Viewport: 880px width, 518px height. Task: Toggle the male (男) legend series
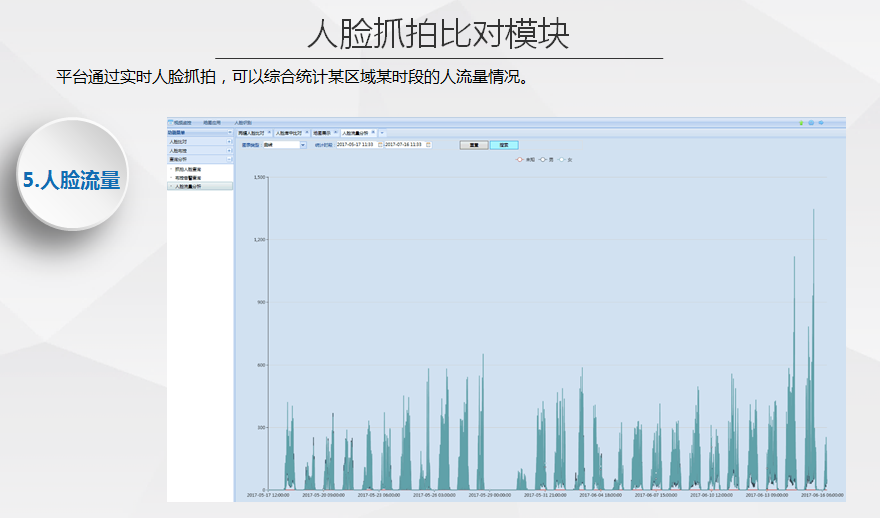(546, 160)
